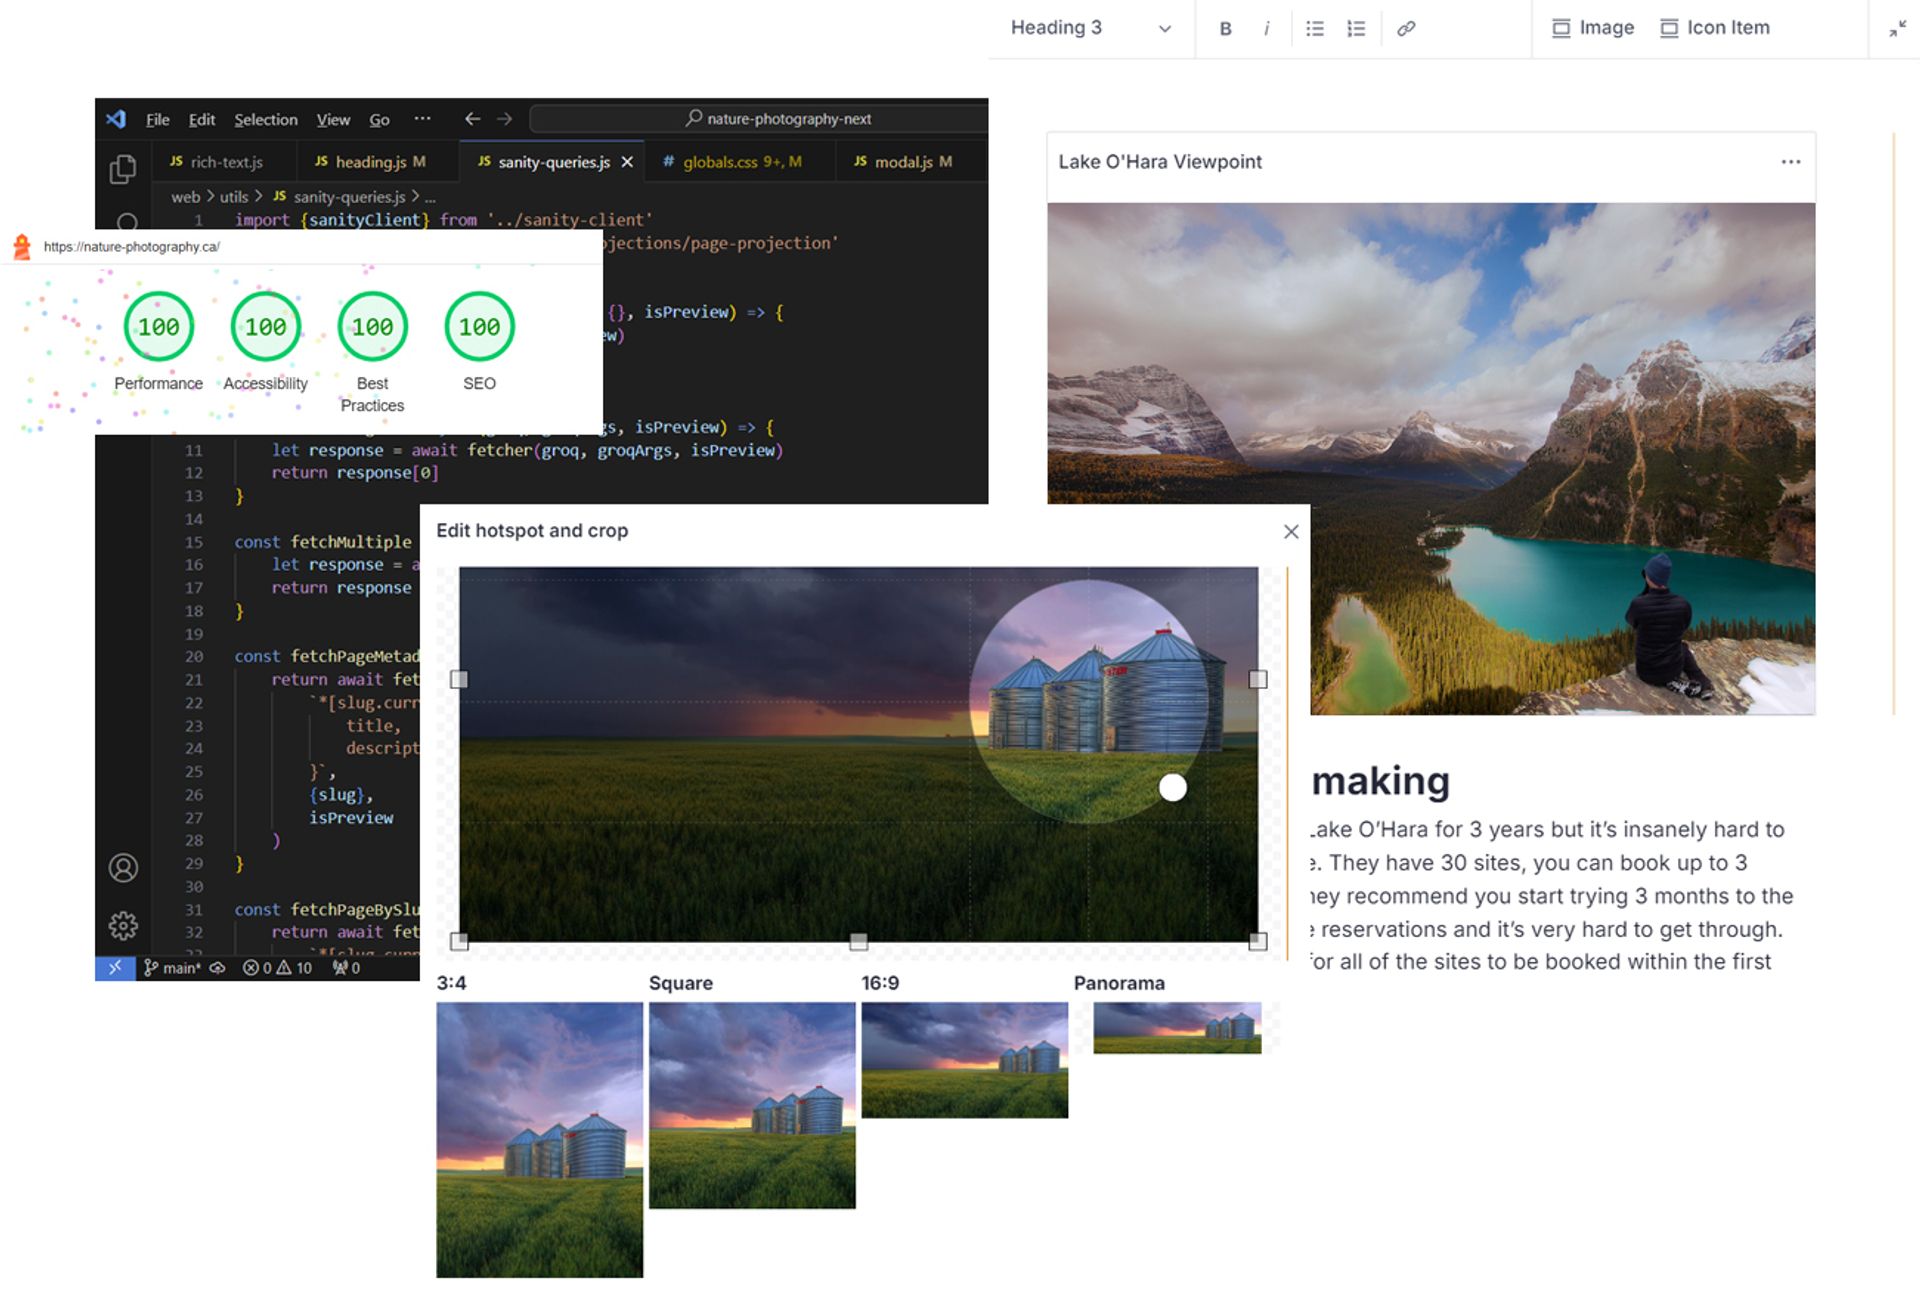Collapse the editor with shrink icon

click(x=1897, y=29)
